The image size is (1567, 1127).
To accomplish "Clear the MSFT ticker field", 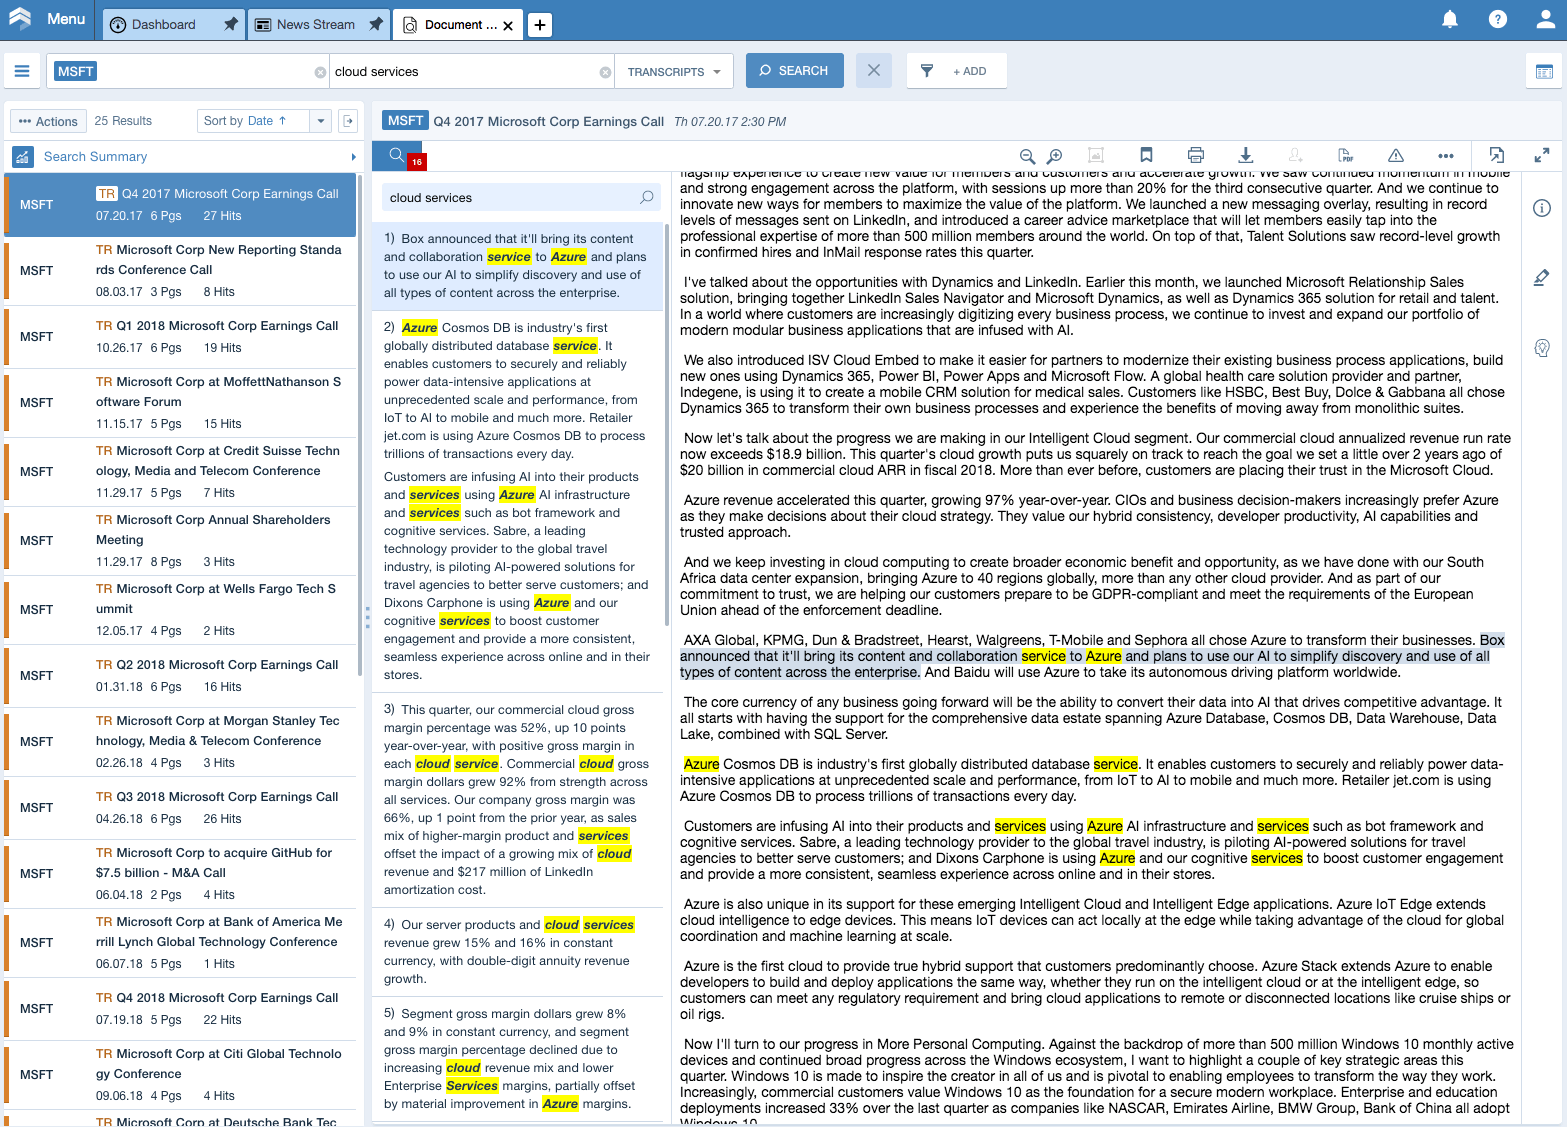I will pos(320,72).
